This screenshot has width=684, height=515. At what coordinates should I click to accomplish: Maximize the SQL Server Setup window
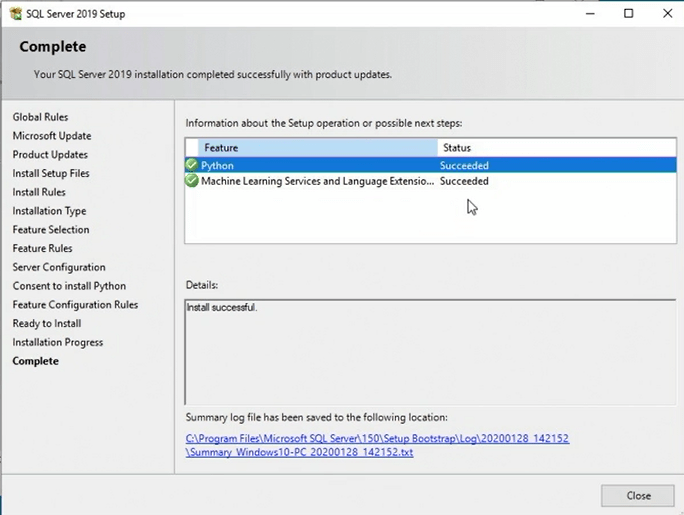(x=628, y=14)
